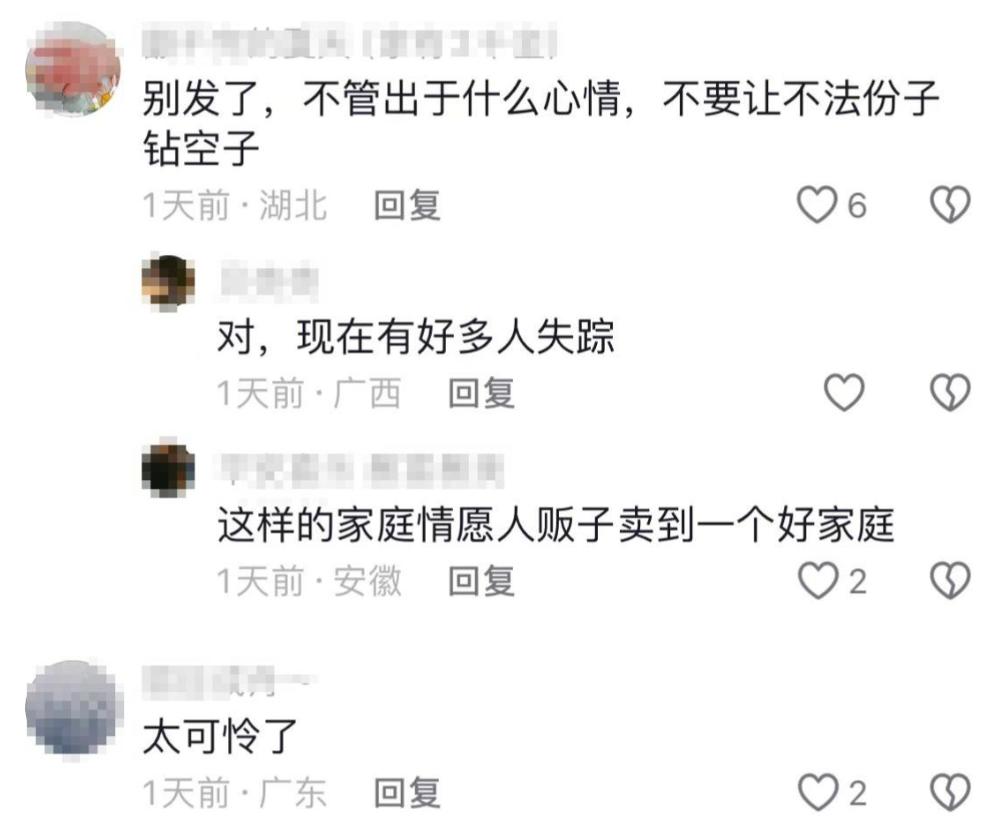The image size is (1004, 816).
Task: Open the first commenter's blurred avatar
Action: pyautogui.click(x=74, y=69)
